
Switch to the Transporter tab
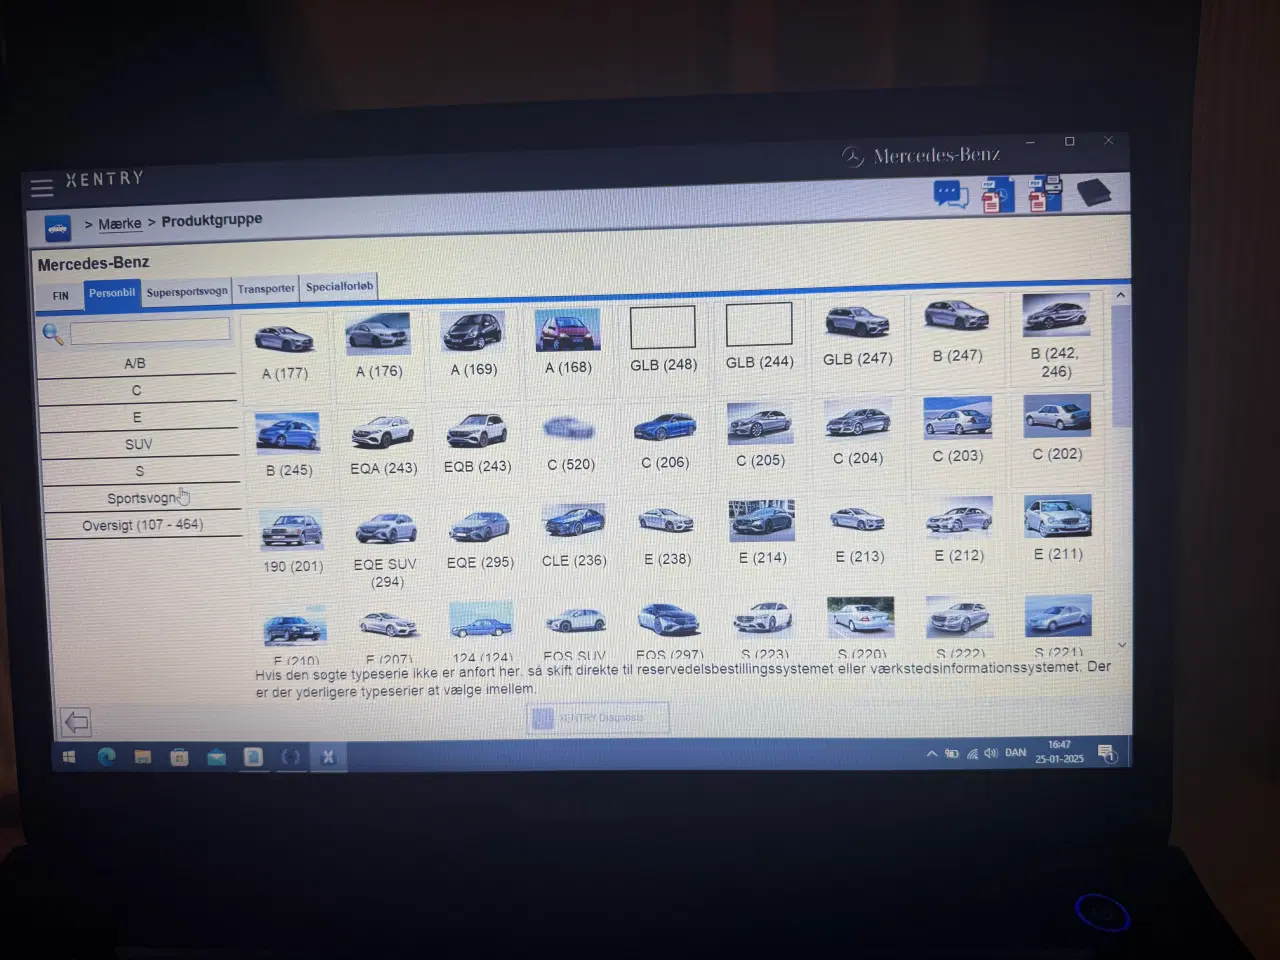pos(266,289)
